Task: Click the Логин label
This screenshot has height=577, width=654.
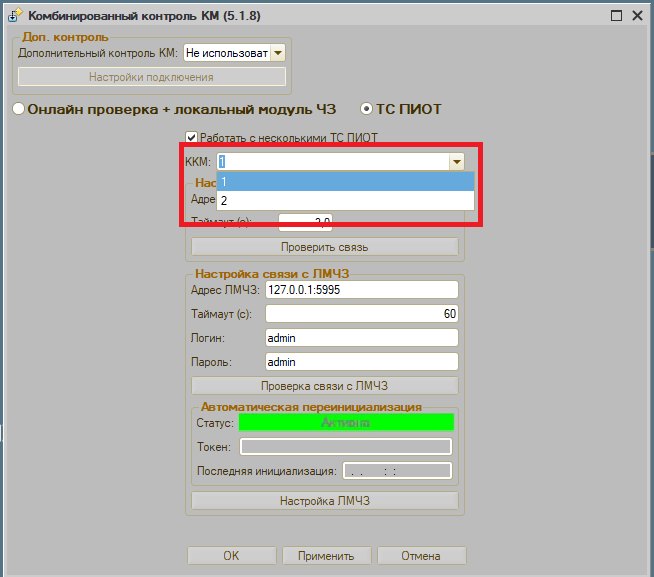Action: [208, 338]
